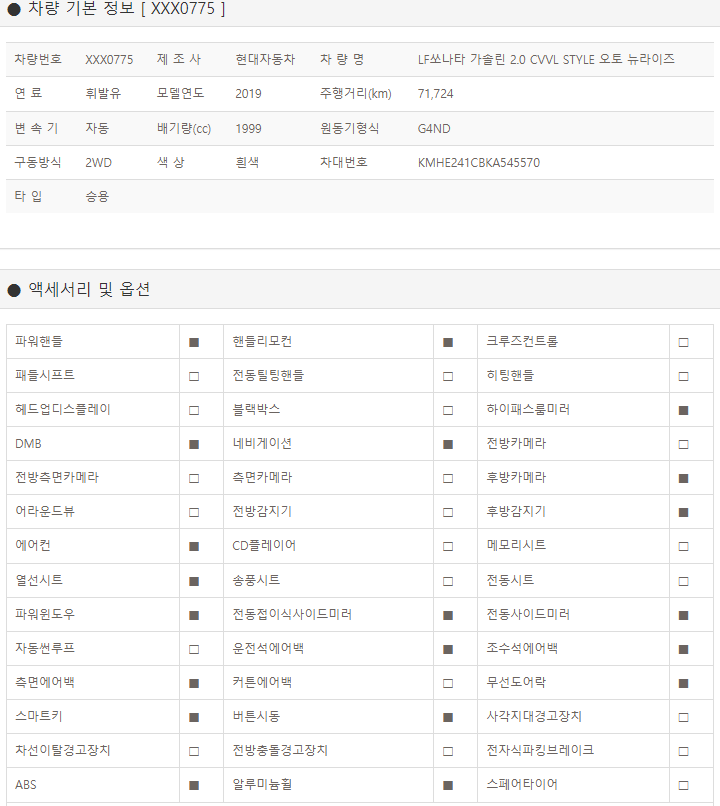Image resolution: width=720 pixels, height=806 pixels.
Task: Check the 전방측면카메라 option box
Action: (x=194, y=478)
